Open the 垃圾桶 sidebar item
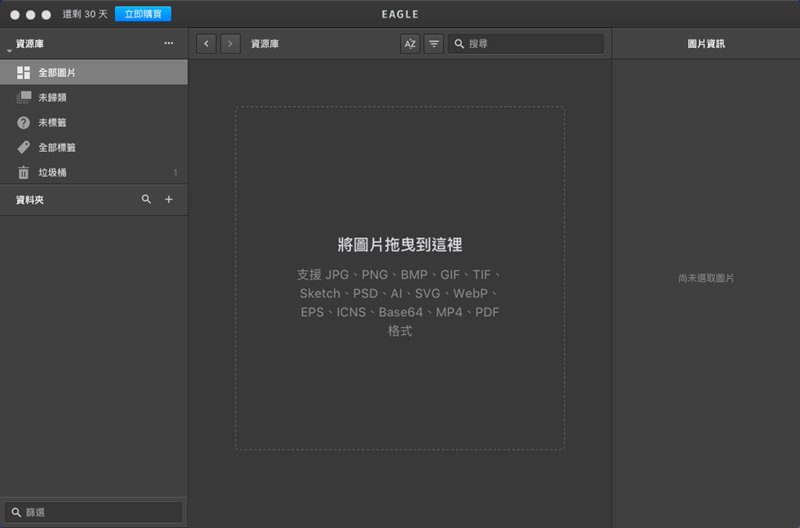Screen dimensions: 800x528 [52, 173]
